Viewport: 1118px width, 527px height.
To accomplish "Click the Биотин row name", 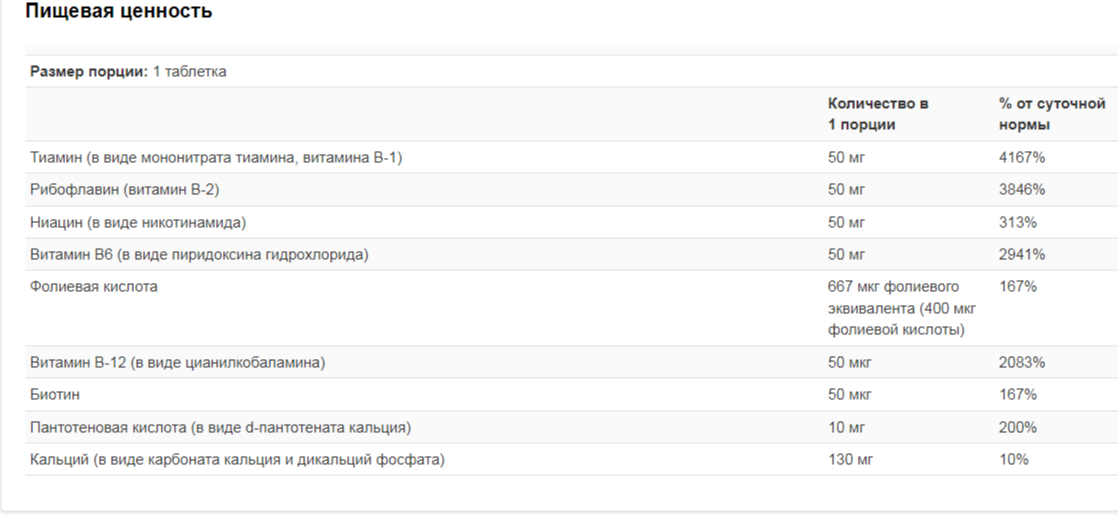I will coord(55,394).
